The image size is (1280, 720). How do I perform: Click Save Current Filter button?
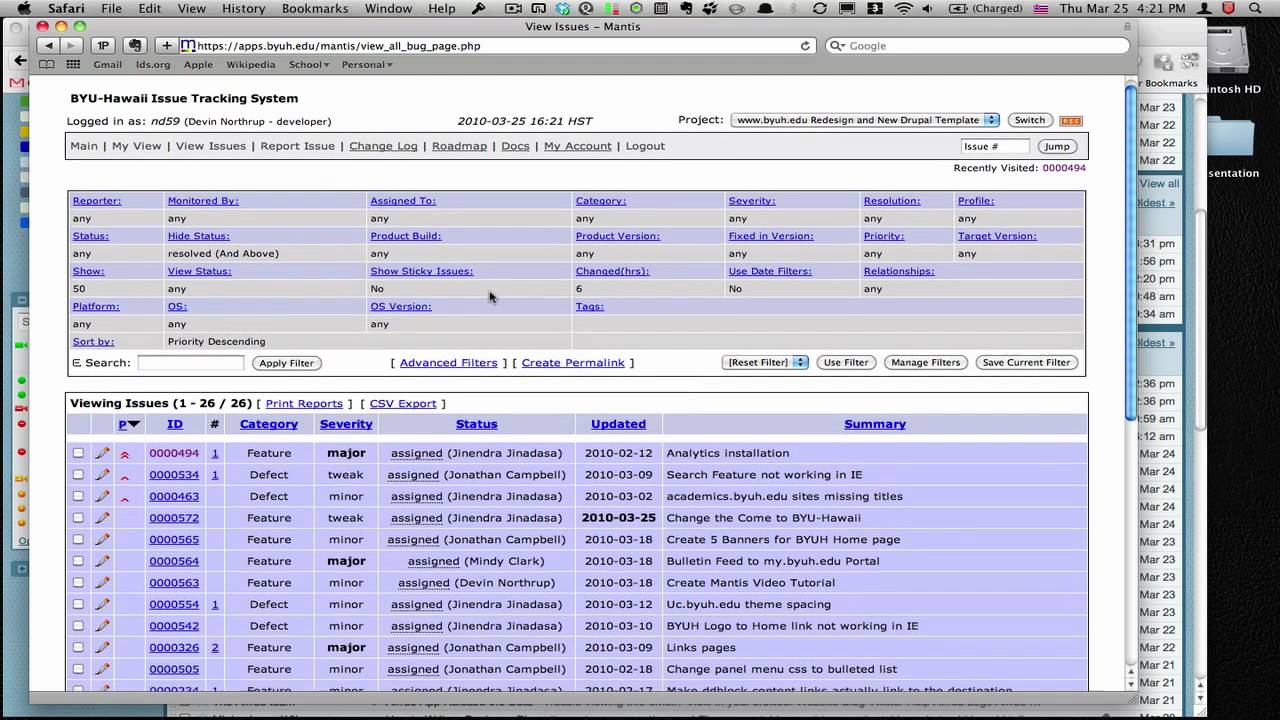(1026, 363)
